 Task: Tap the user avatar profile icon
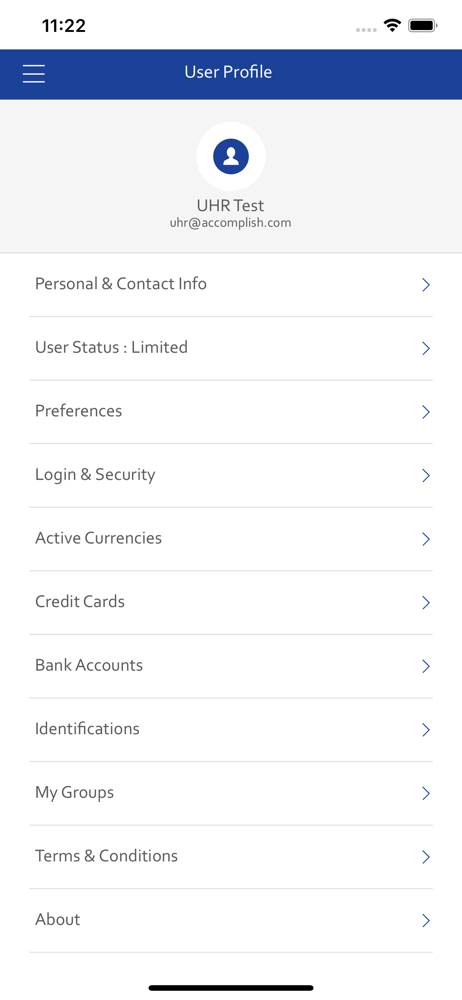pos(231,156)
